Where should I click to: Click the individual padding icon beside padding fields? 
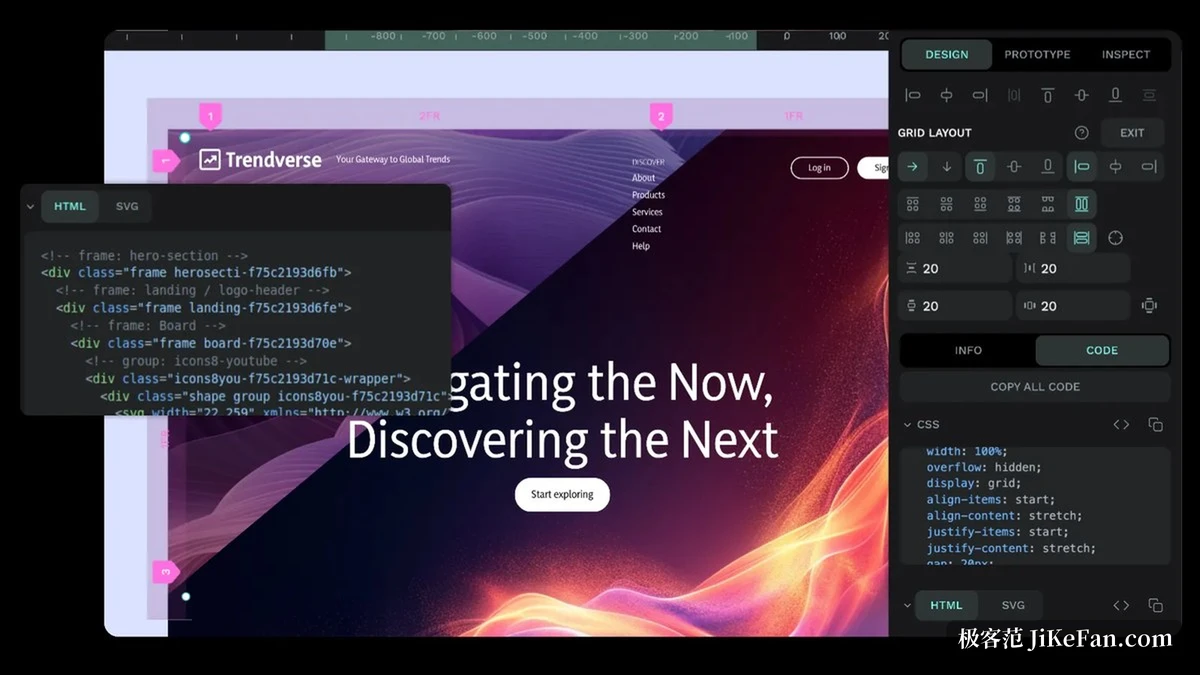1149,305
